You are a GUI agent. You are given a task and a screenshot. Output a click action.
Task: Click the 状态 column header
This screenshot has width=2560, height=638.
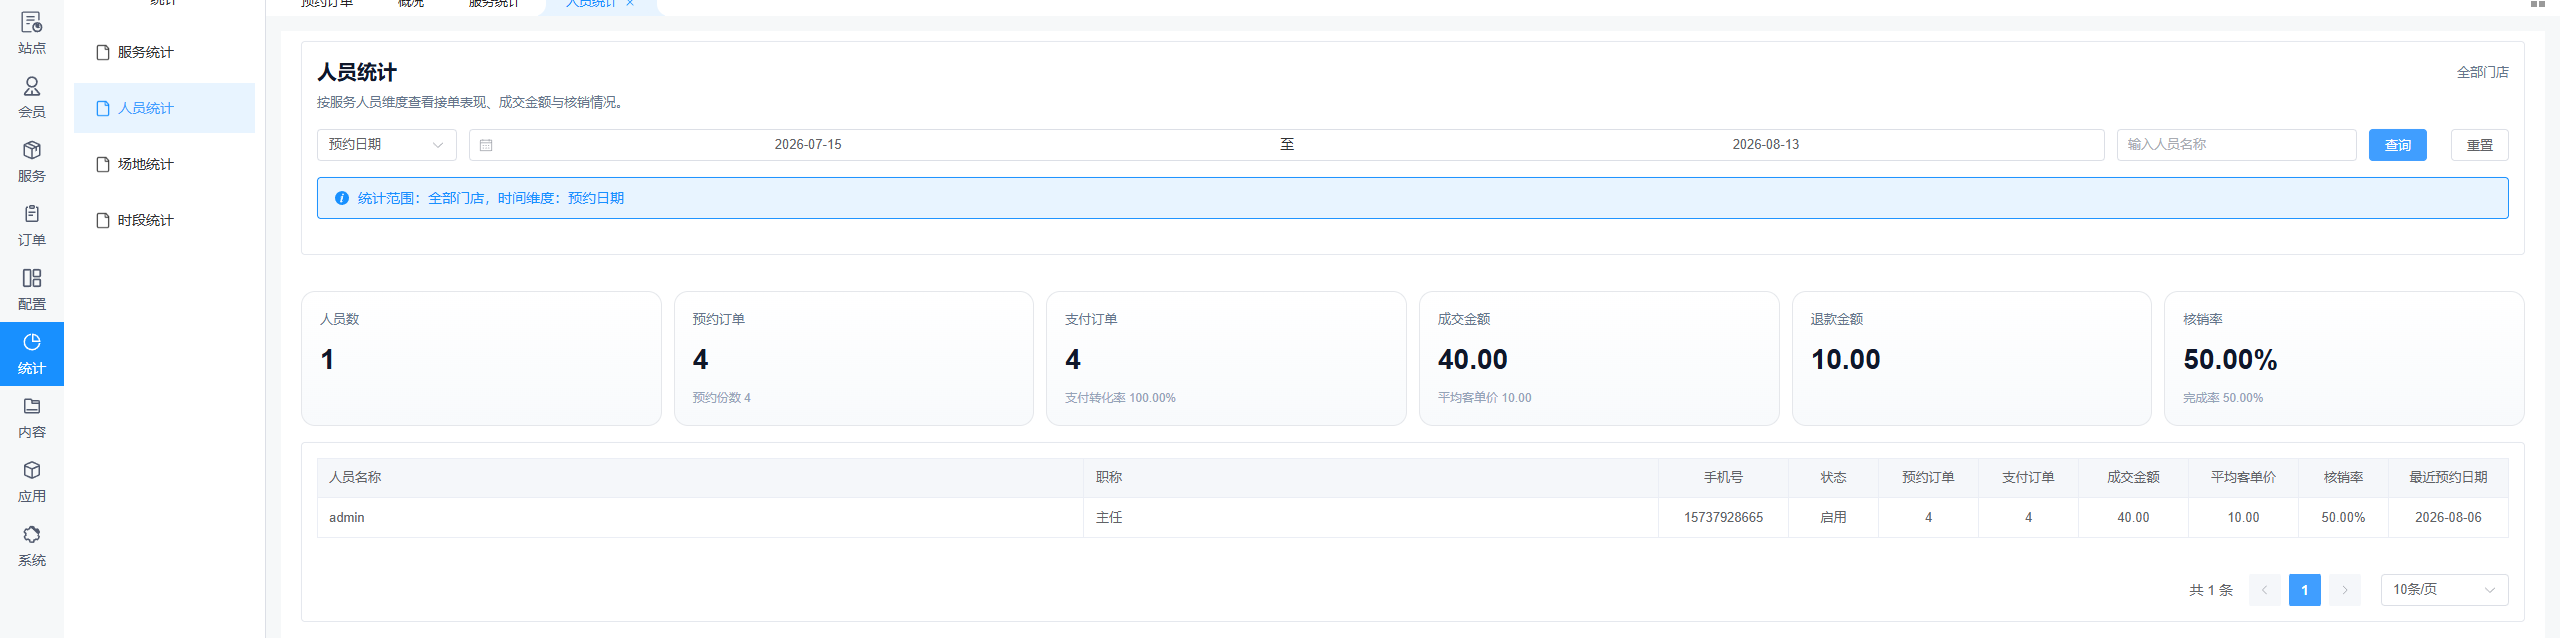pos(1833,477)
